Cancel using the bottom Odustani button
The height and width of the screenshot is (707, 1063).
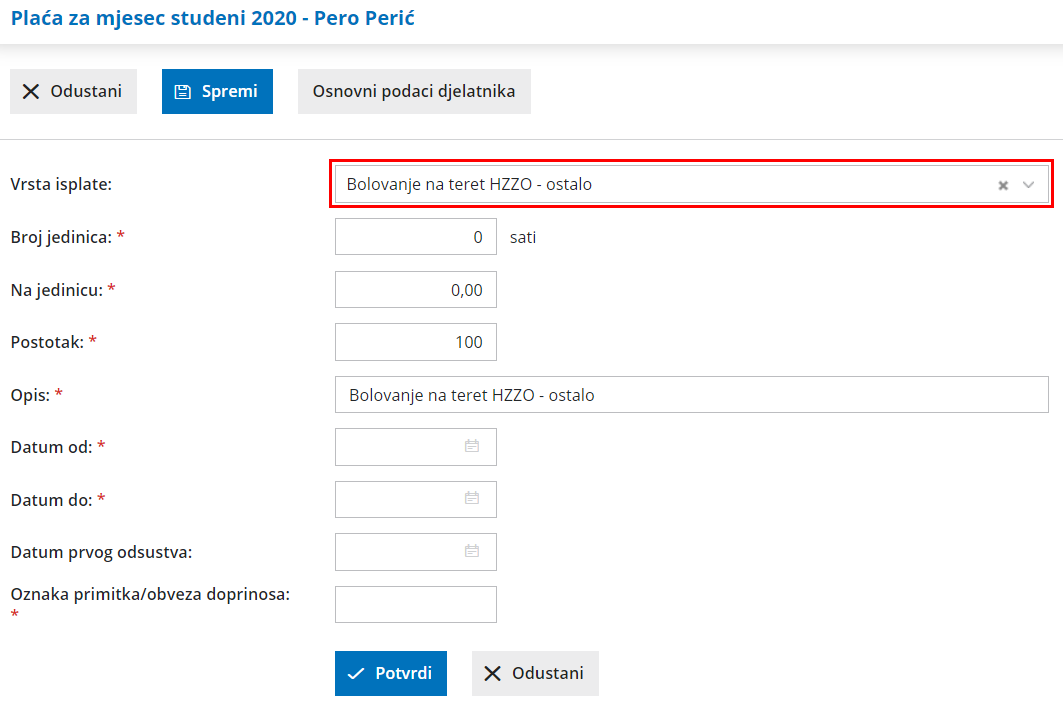click(535, 673)
